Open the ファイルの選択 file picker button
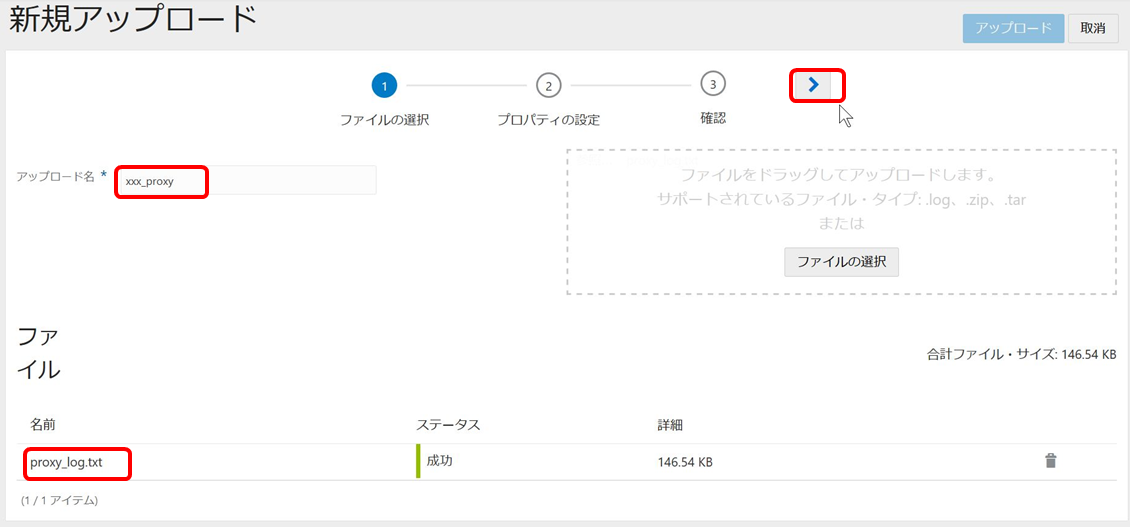Viewport: 1130px width, 527px height. pyautogui.click(x=842, y=262)
